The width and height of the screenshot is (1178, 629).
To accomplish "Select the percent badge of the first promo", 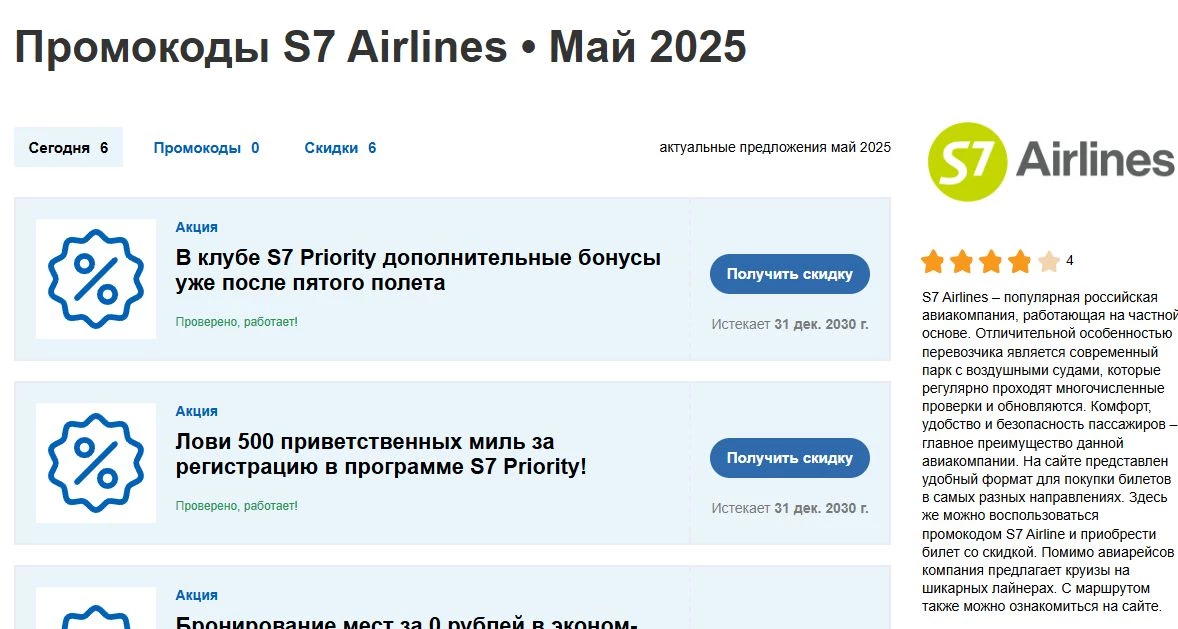I will [x=95, y=277].
